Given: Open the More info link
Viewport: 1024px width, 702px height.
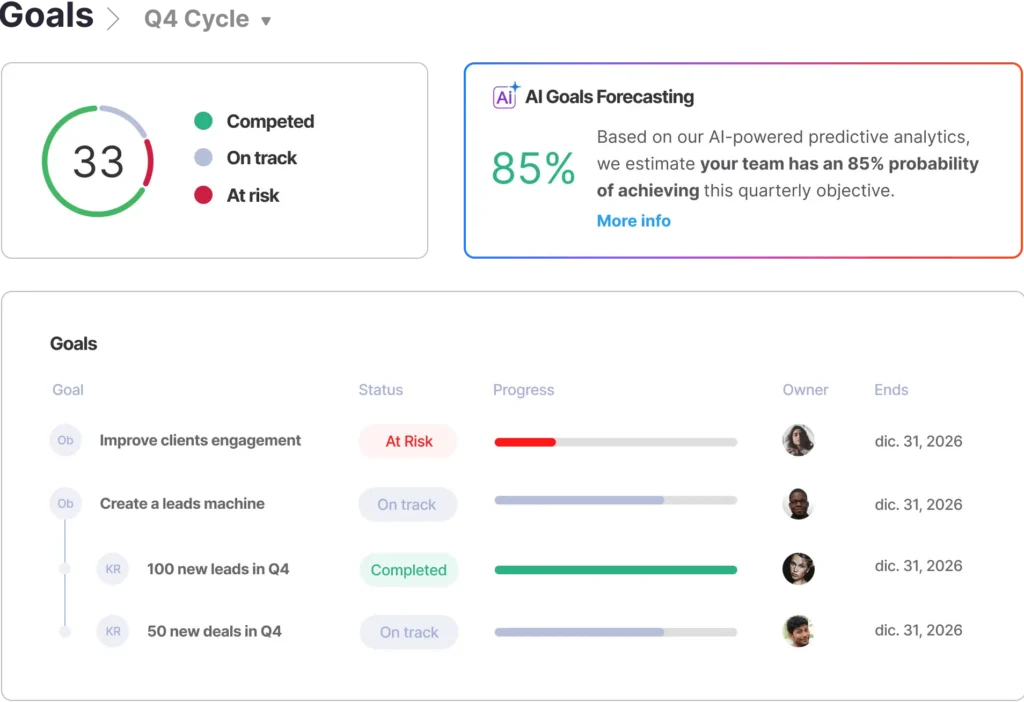Looking at the screenshot, I should 633,221.
